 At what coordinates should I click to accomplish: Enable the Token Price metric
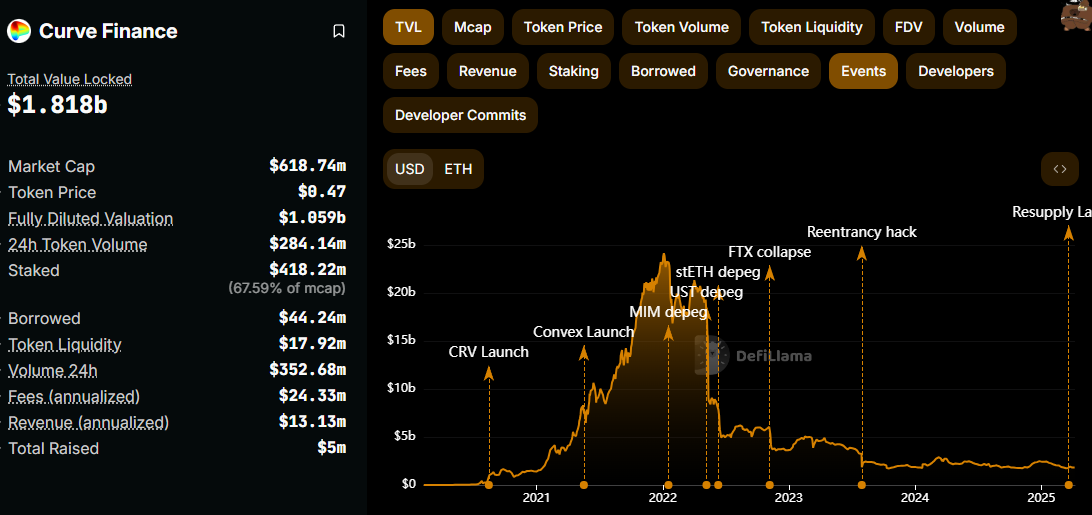coord(563,27)
